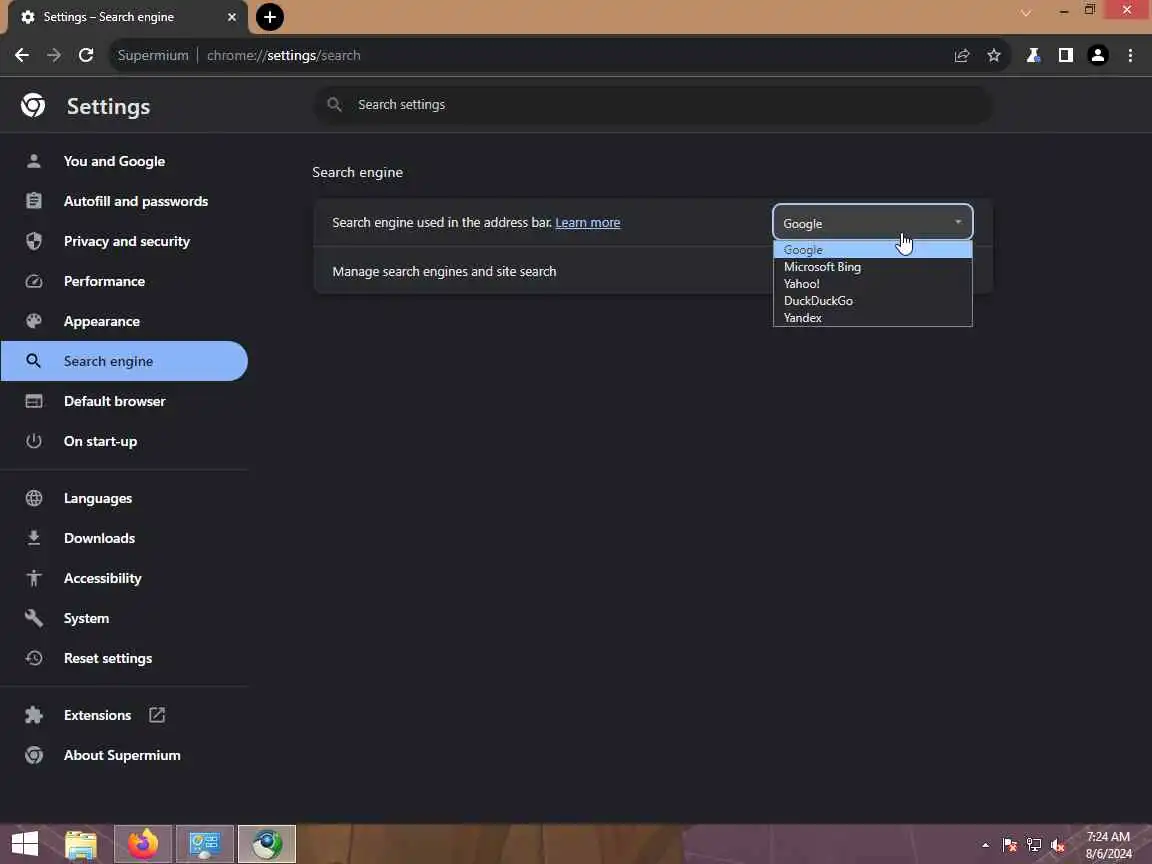Click the Learn more link
The image size is (1152, 864).
point(588,223)
